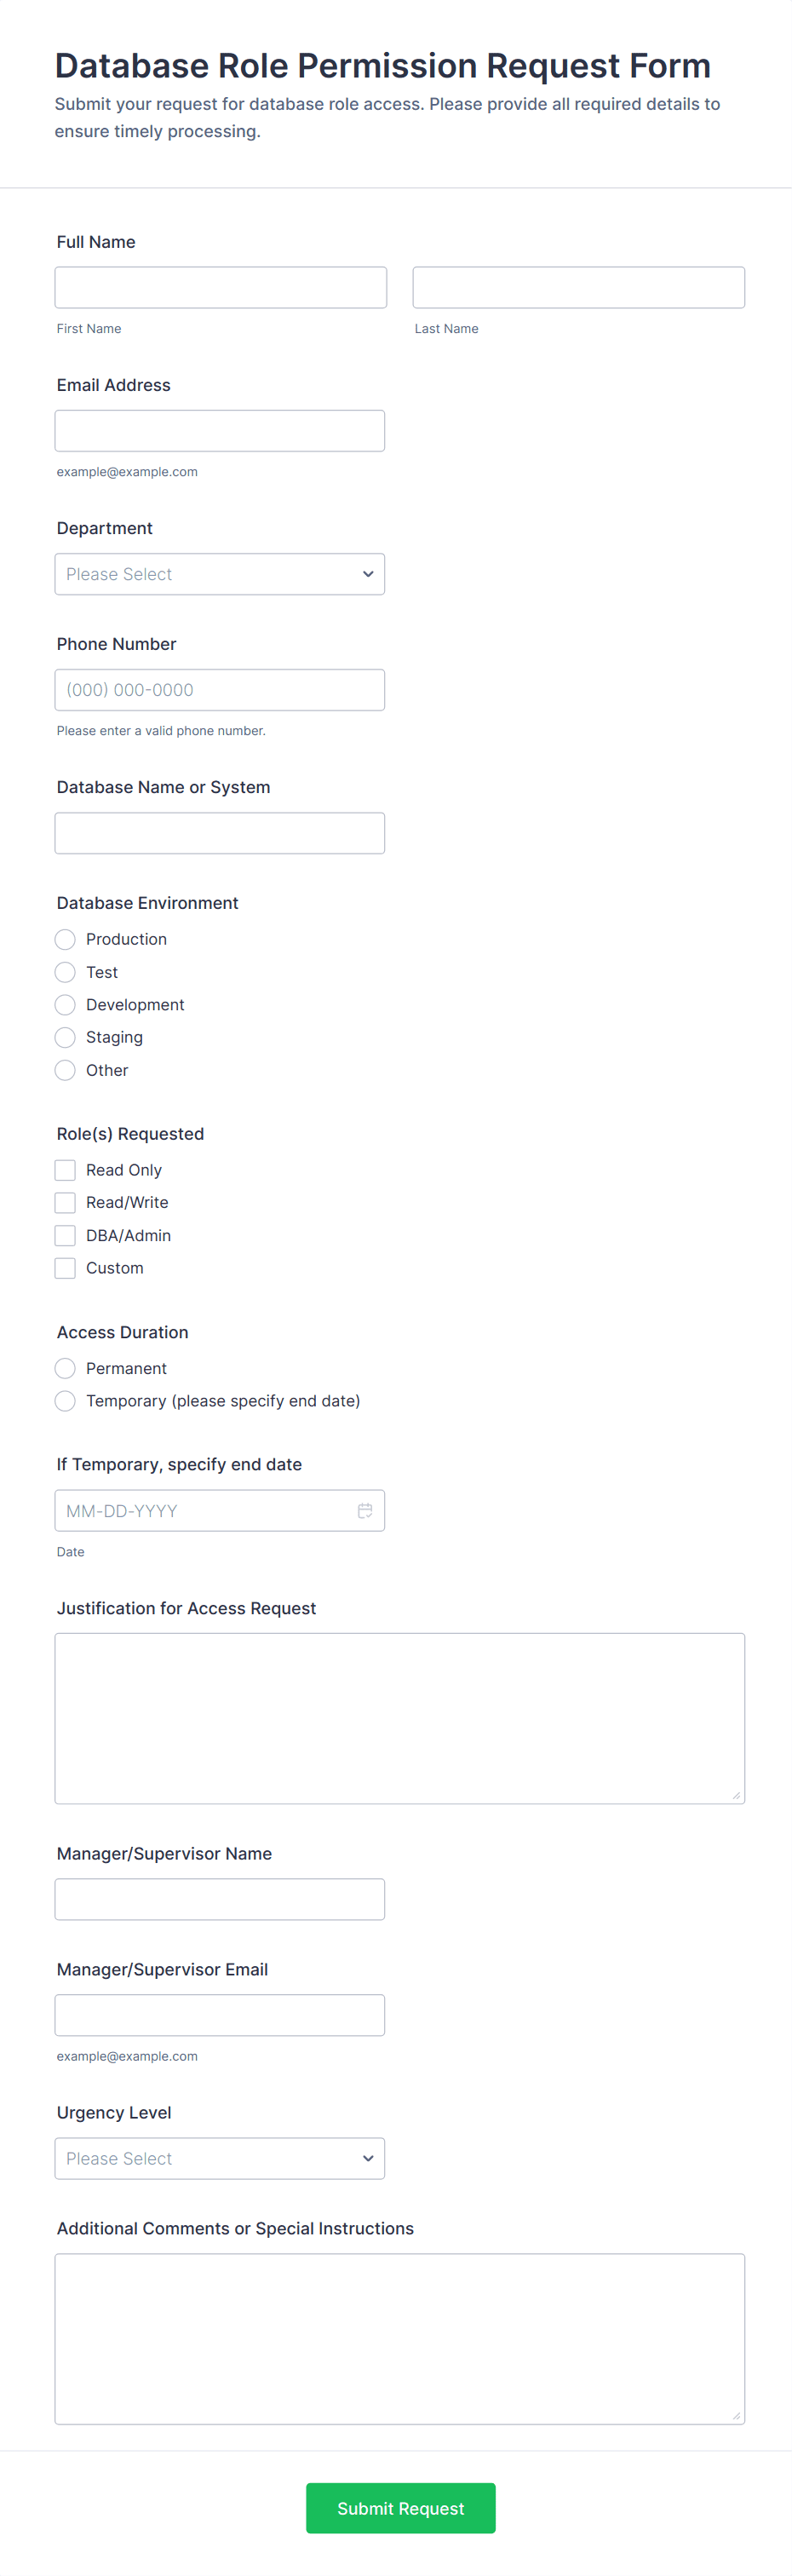Click the Justification for Access Request textarea
Image resolution: width=792 pixels, height=2576 pixels.
[400, 1718]
